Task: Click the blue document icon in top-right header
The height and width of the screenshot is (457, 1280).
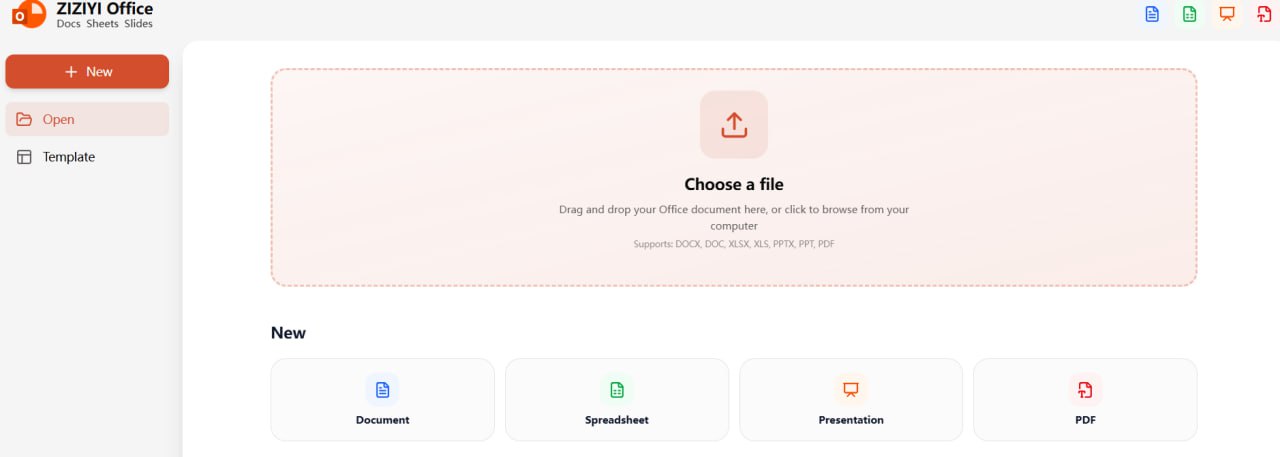Action: 1152,14
